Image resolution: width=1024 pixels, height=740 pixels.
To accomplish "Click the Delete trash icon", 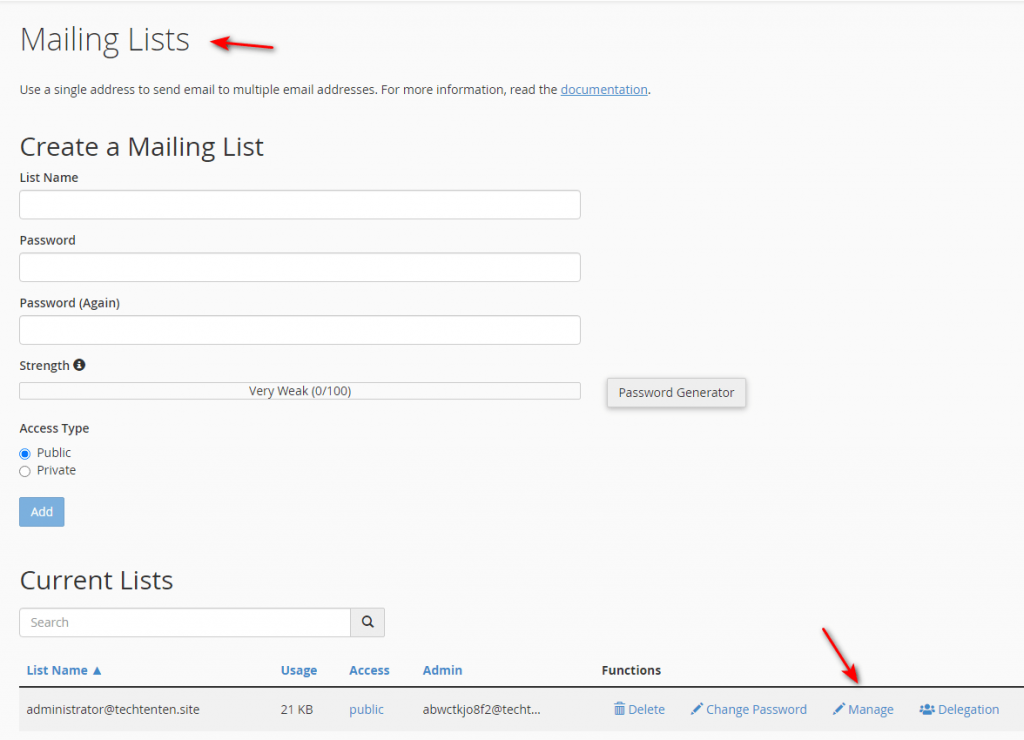I will (x=619, y=709).
